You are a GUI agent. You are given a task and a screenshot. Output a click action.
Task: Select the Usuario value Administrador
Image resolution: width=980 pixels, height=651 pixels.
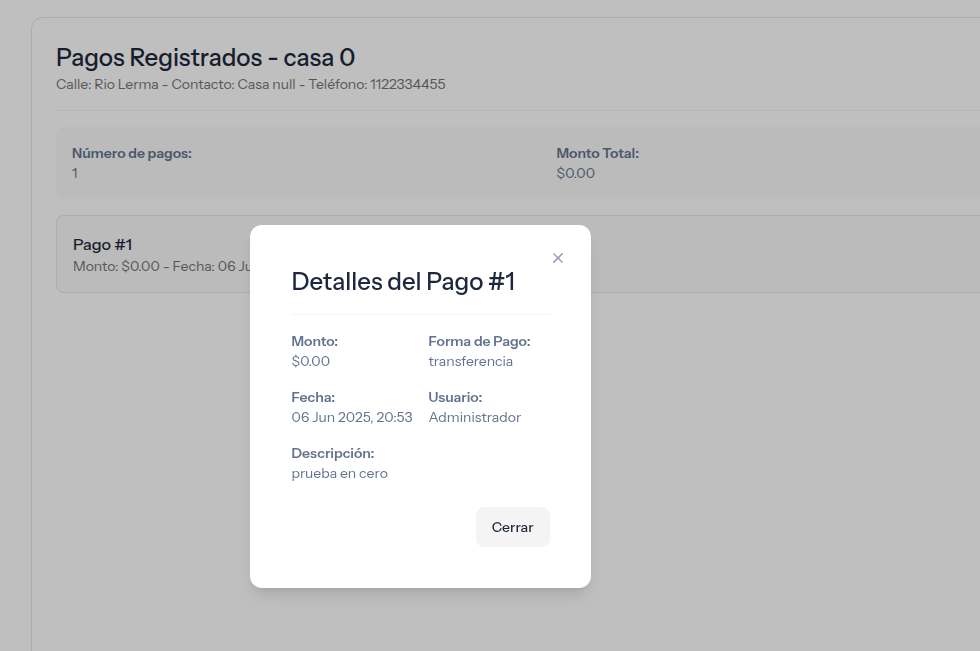pos(474,417)
